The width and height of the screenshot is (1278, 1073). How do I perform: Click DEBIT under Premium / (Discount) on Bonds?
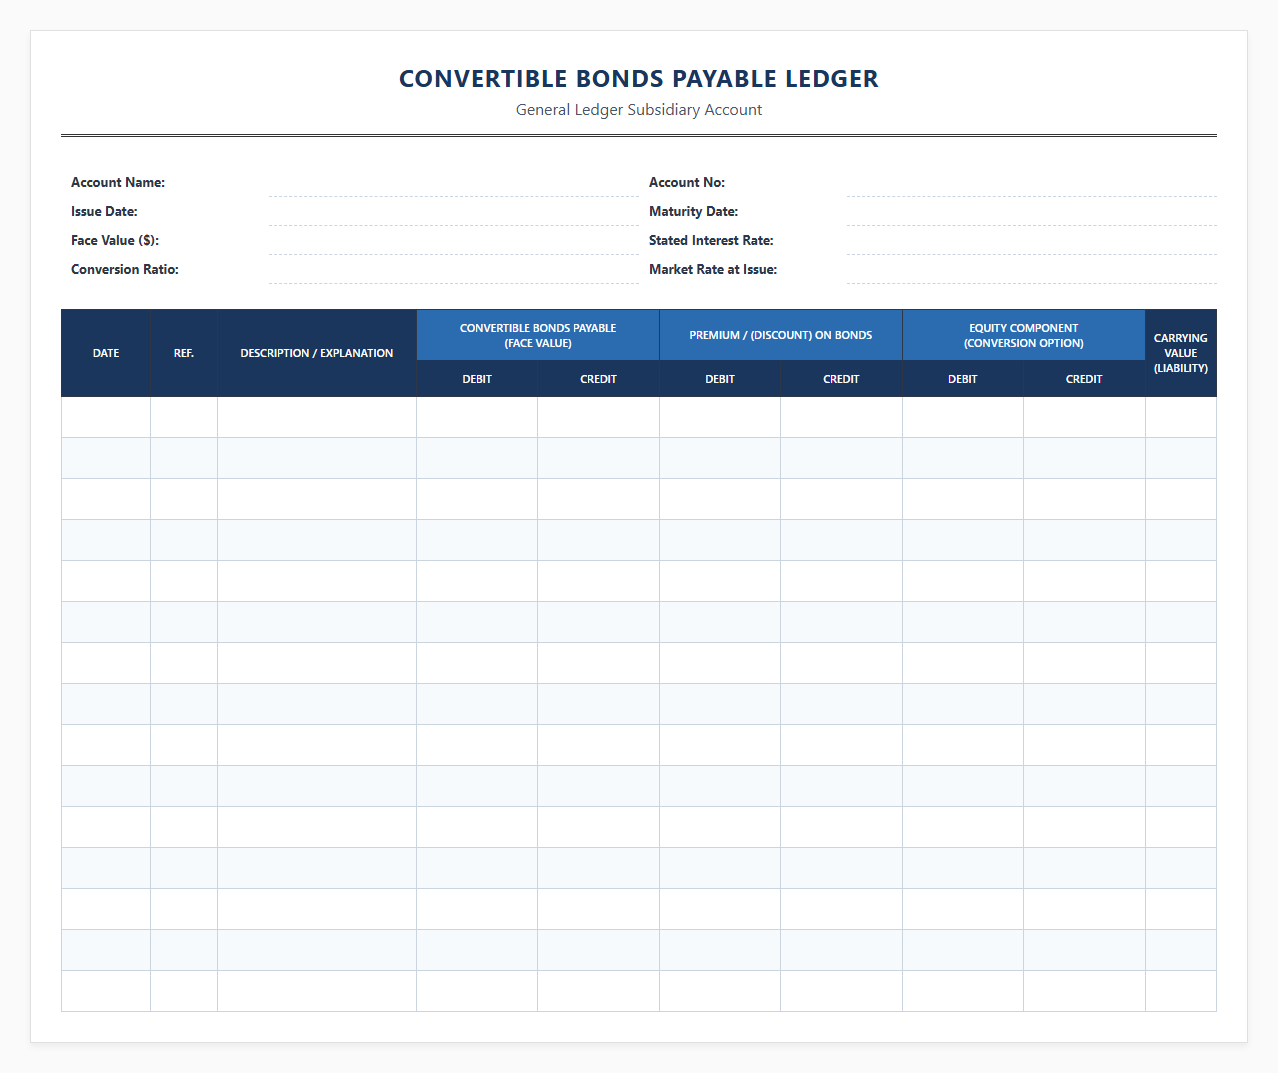(720, 379)
